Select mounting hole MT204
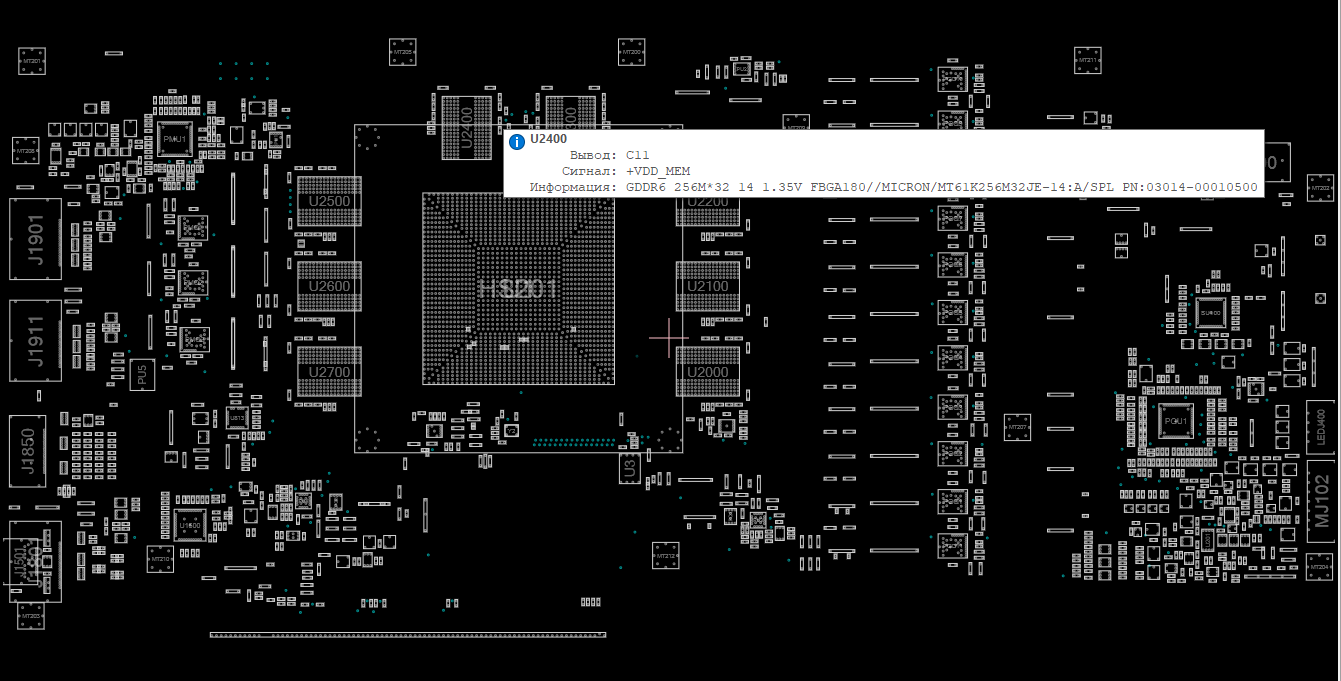Screen dimensions: 1341x681 [x=1319, y=566]
